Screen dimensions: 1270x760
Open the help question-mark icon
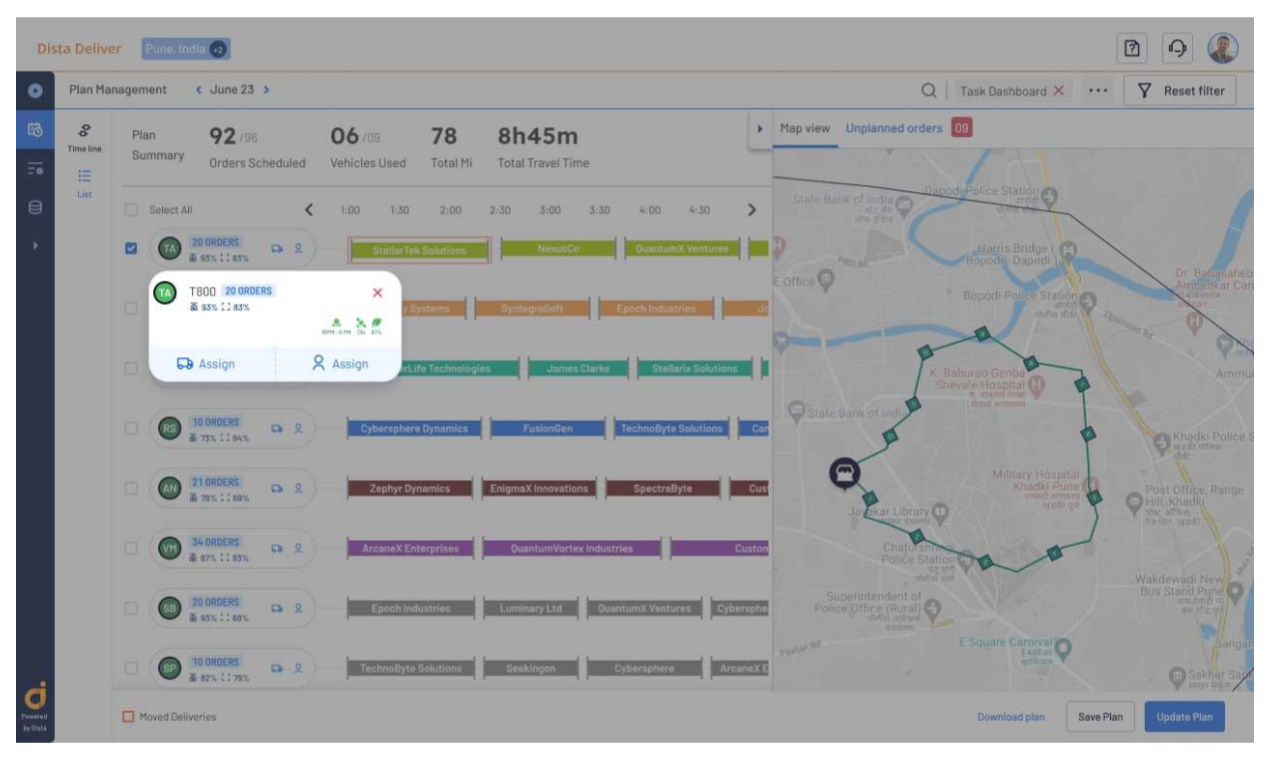pos(1132,48)
